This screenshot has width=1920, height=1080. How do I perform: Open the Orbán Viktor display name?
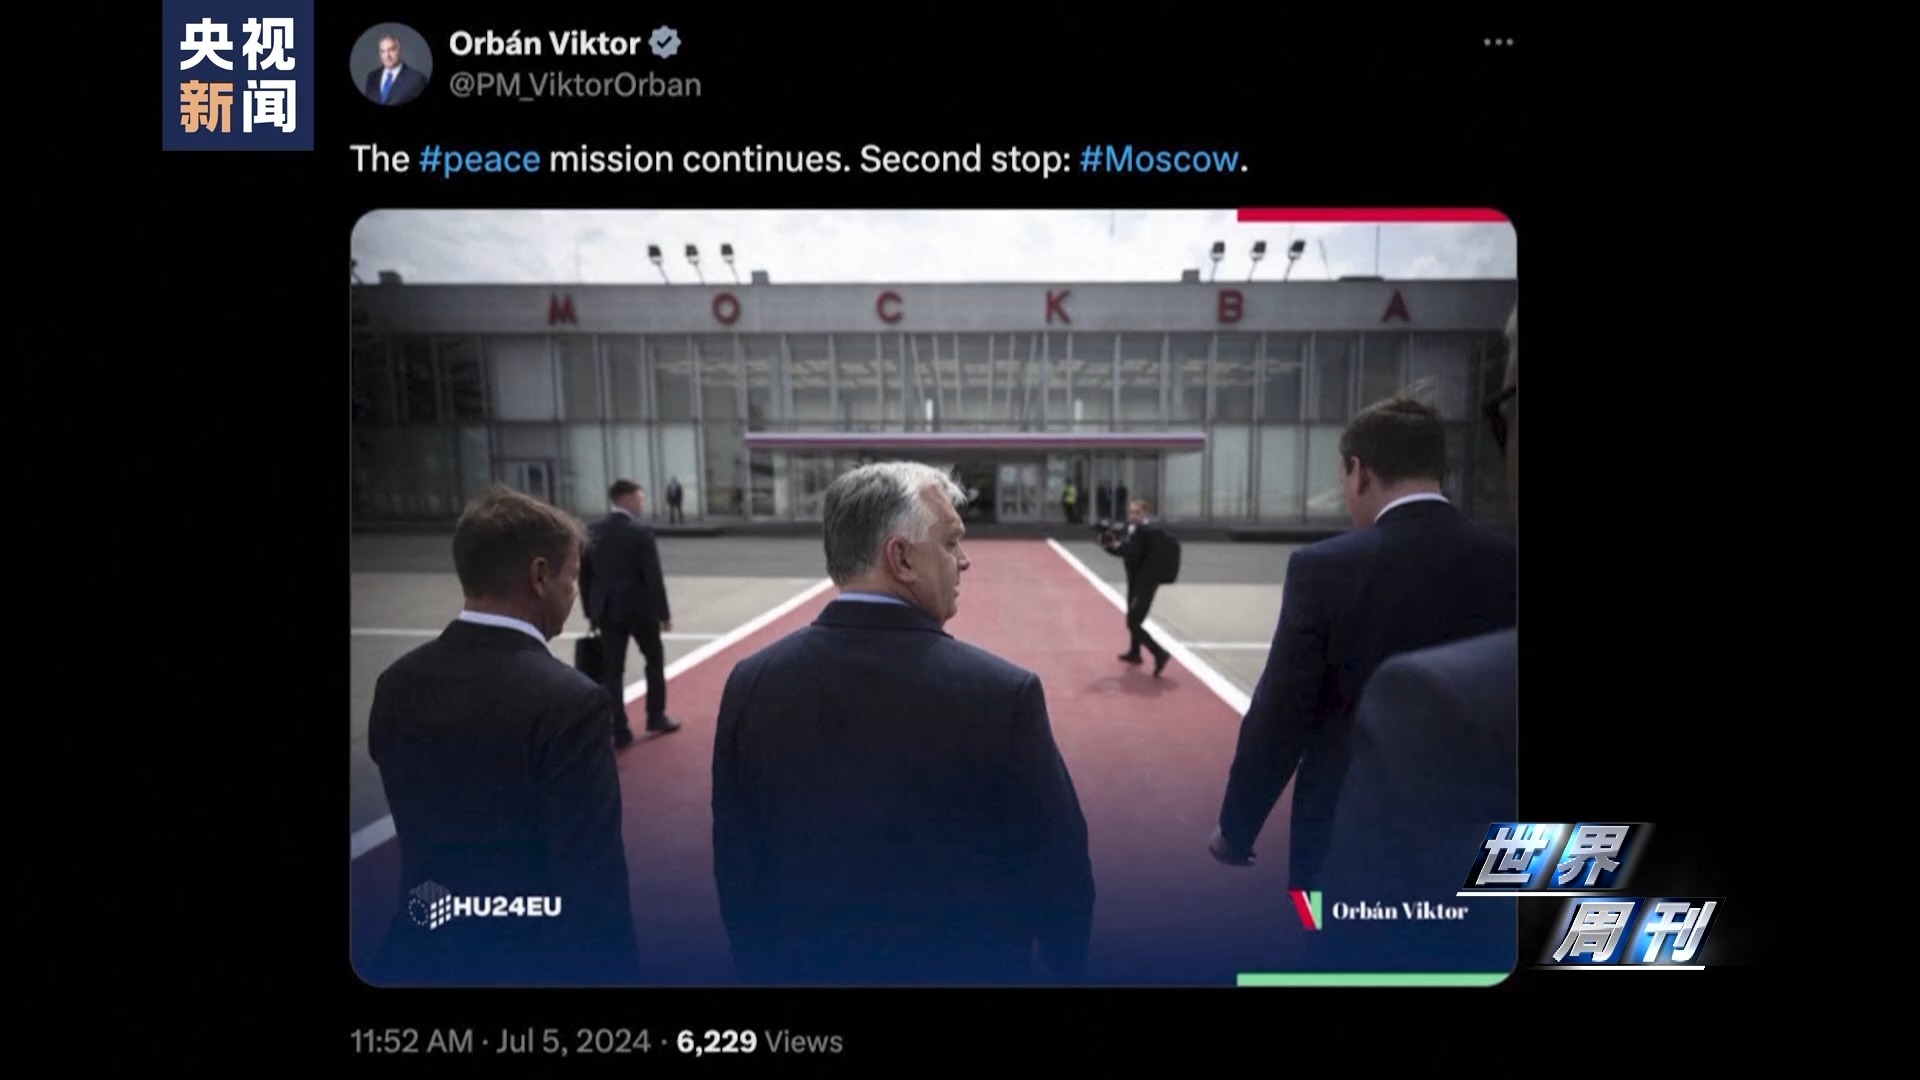[x=544, y=44]
